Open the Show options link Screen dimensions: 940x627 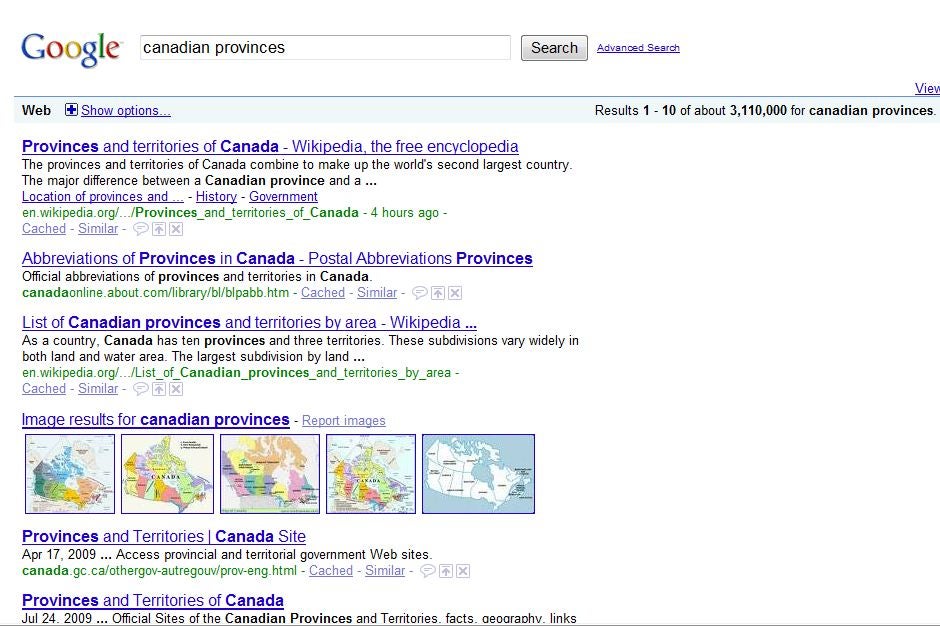[x=126, y=110]
